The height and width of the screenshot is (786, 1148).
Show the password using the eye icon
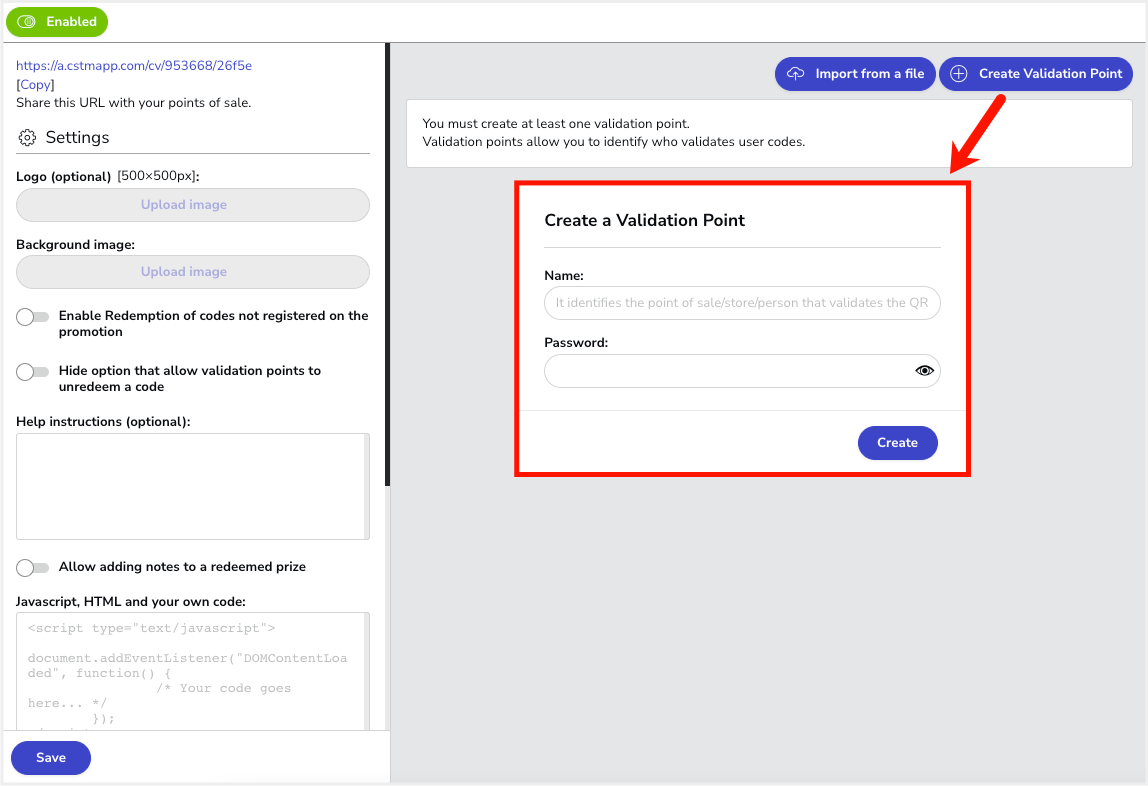pos(923,370)
